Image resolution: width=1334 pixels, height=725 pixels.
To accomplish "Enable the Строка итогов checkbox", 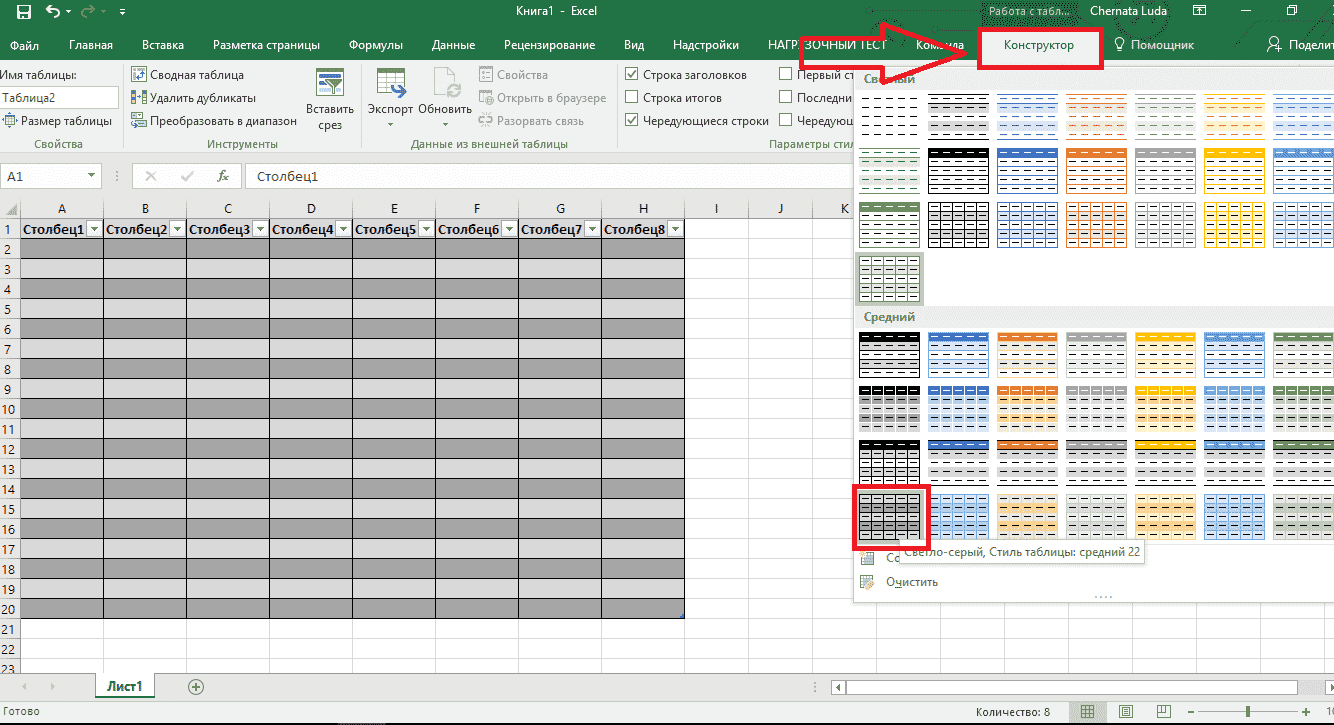I will pyautogui.click(x=633, y=97).
